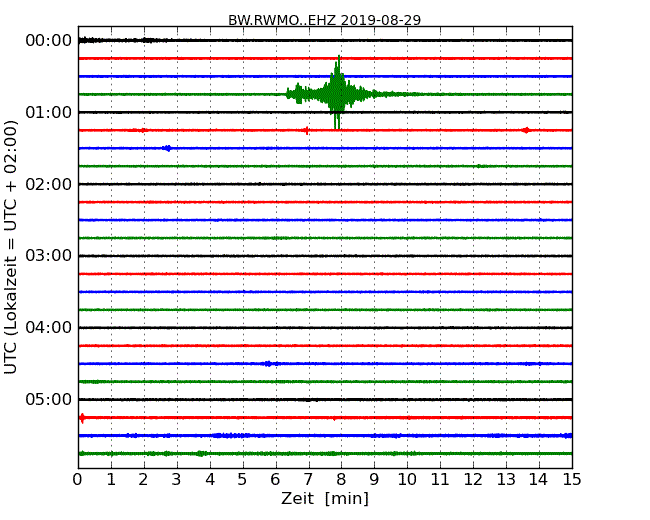Click the x-axis tick label 8
650x520 pixels.
[x=341, y=480]
